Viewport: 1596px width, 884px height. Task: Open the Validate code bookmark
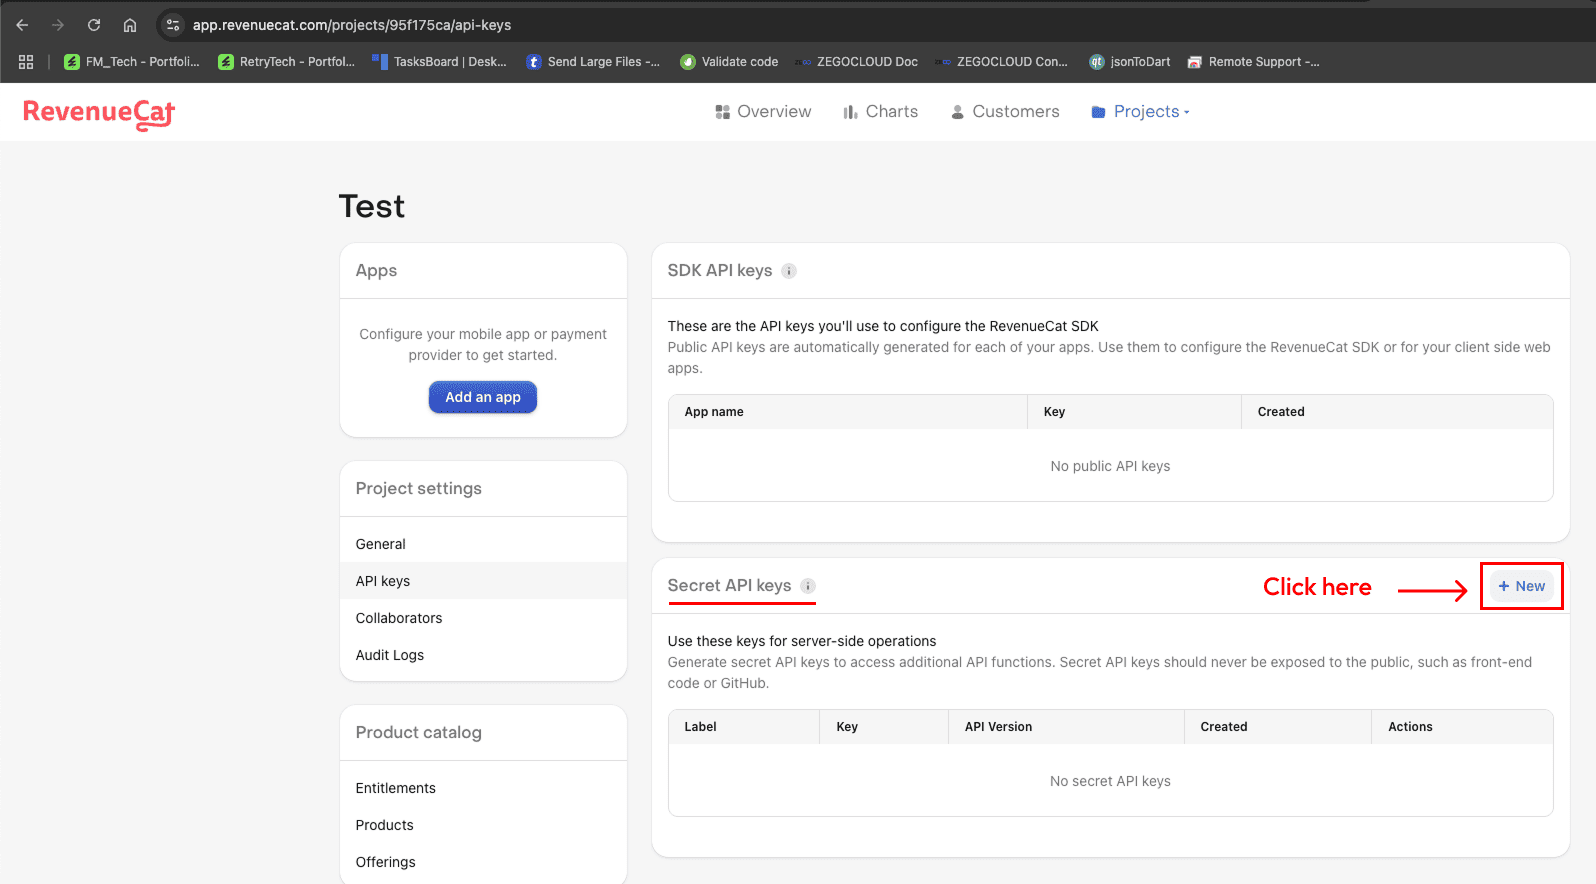click(x=729, y=62)
